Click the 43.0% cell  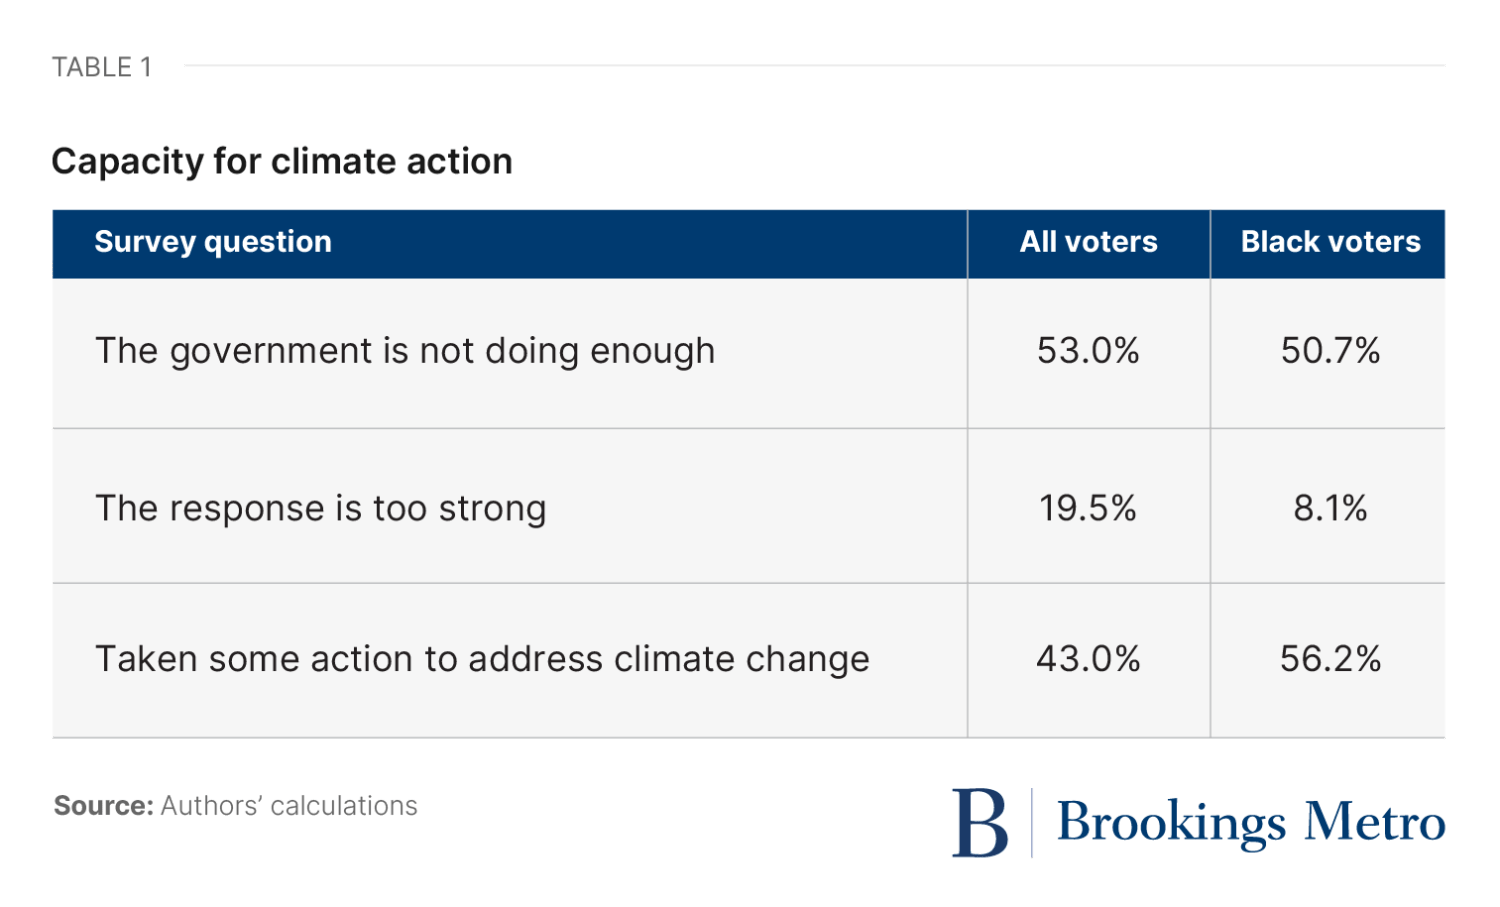click(1088, 659)
